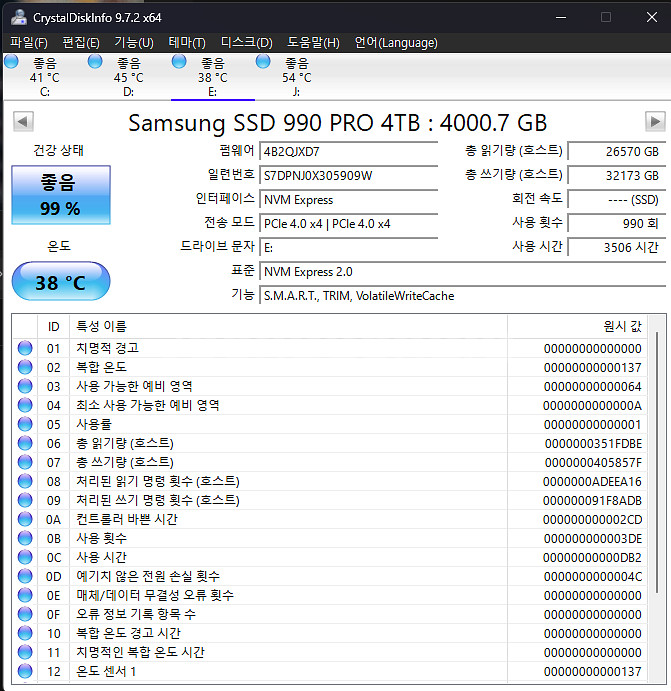The height and width of the screenshot is (691, 671).
Task: Select drive C: status orb at 41 °C
Action: click(x=12, y=62)
